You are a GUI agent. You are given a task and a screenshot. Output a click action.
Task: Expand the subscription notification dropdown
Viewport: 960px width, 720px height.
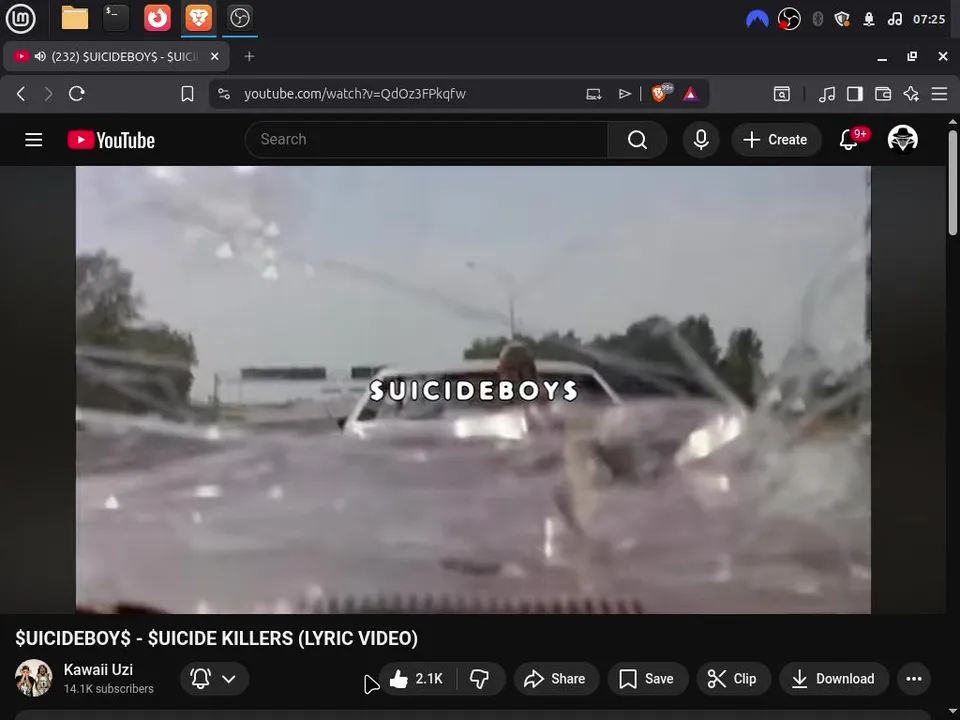(x=214, y=678)
